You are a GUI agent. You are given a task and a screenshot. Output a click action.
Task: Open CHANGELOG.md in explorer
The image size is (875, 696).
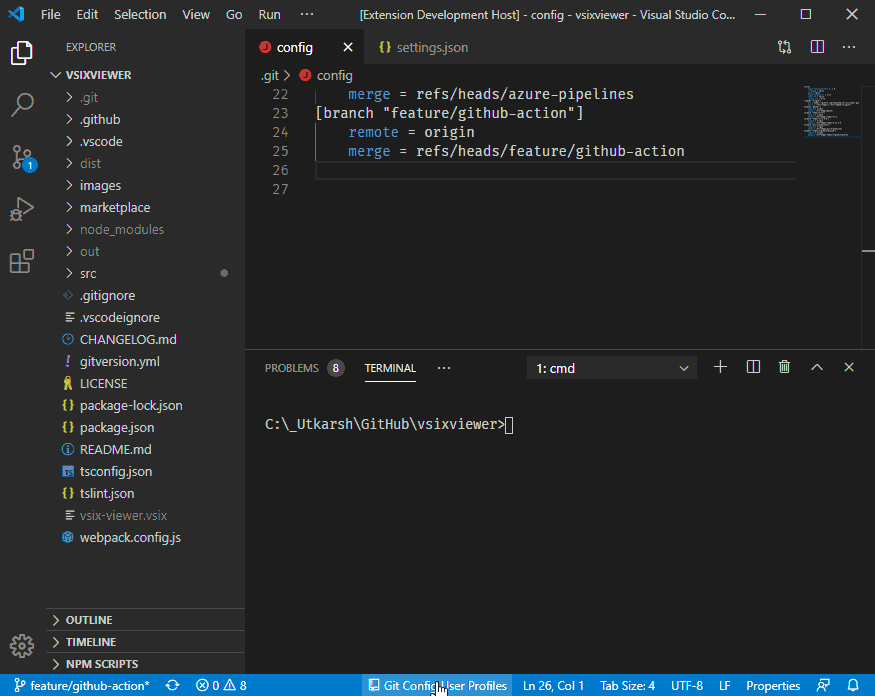pyautogui.click(x=146, y=339)
